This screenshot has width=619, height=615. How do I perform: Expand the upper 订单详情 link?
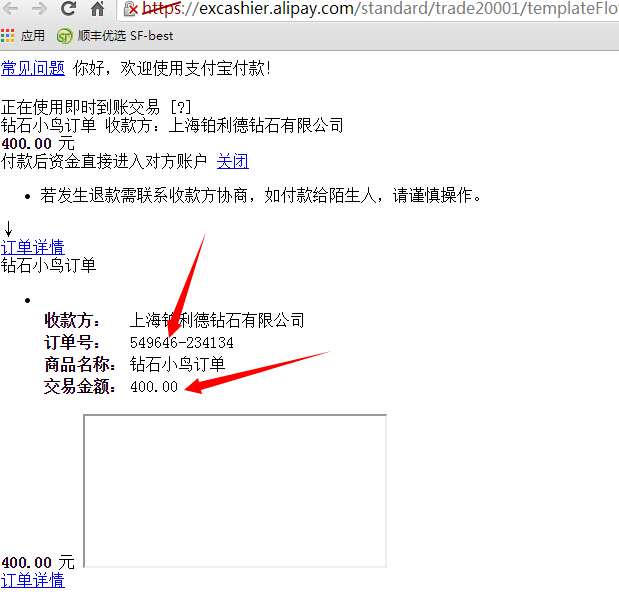click(x=33, y=248)
